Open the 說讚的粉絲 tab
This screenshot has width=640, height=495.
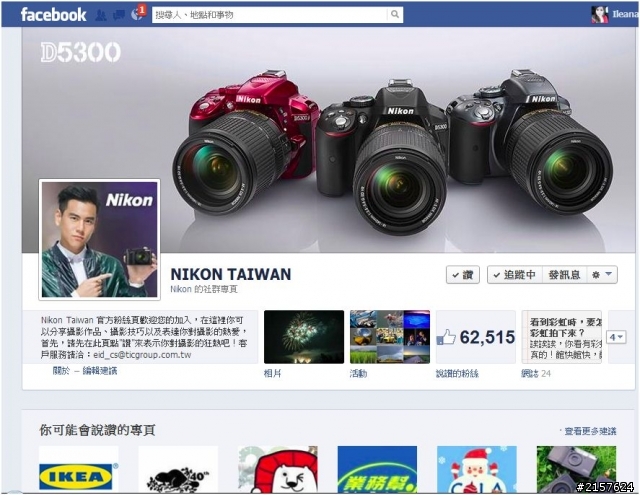[x=457, y=373]
